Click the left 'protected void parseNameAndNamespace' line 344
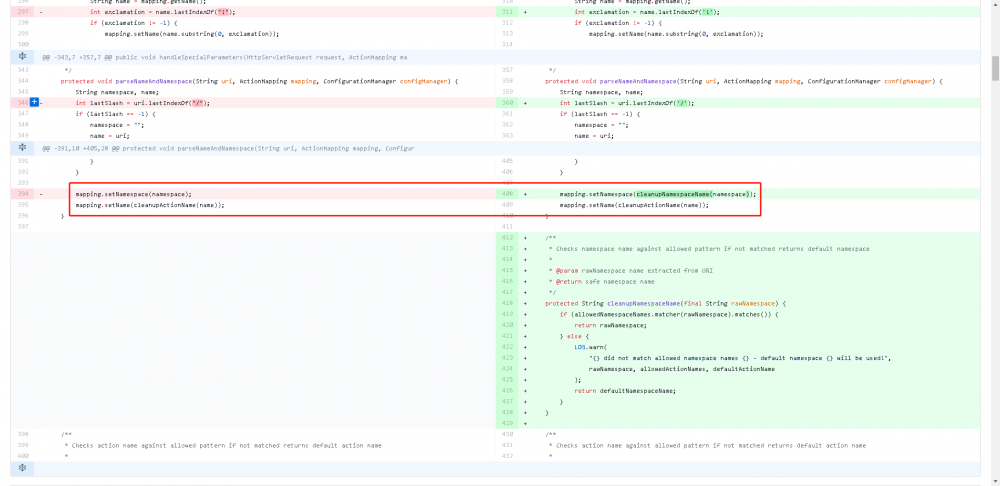The width and height of the screenshot is (1000, 486). tap(260, 81)
